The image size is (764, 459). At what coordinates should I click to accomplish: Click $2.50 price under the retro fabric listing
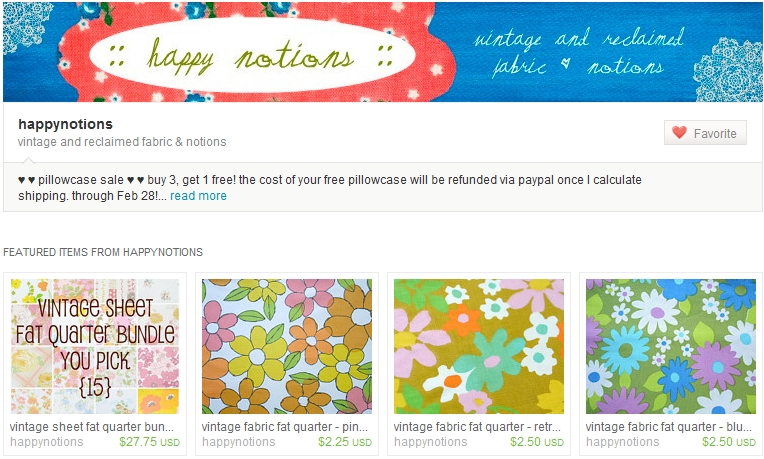536,442
